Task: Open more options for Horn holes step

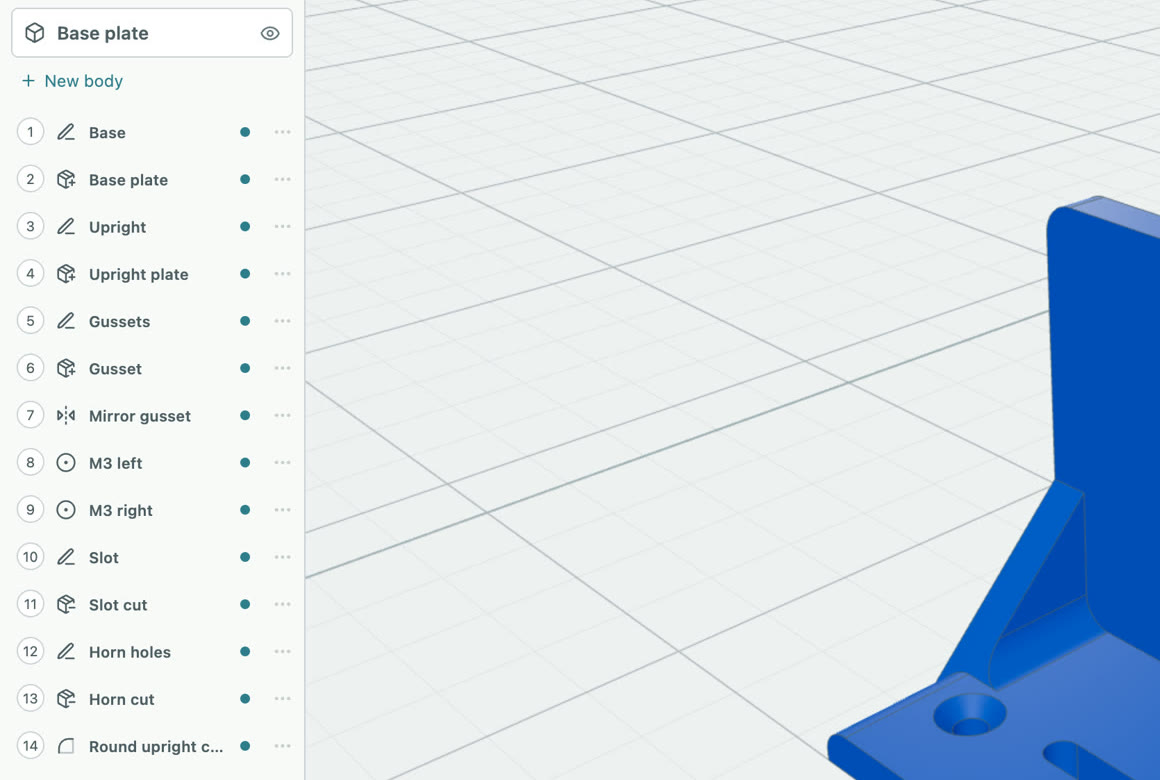Action: [x=283, y=651]
